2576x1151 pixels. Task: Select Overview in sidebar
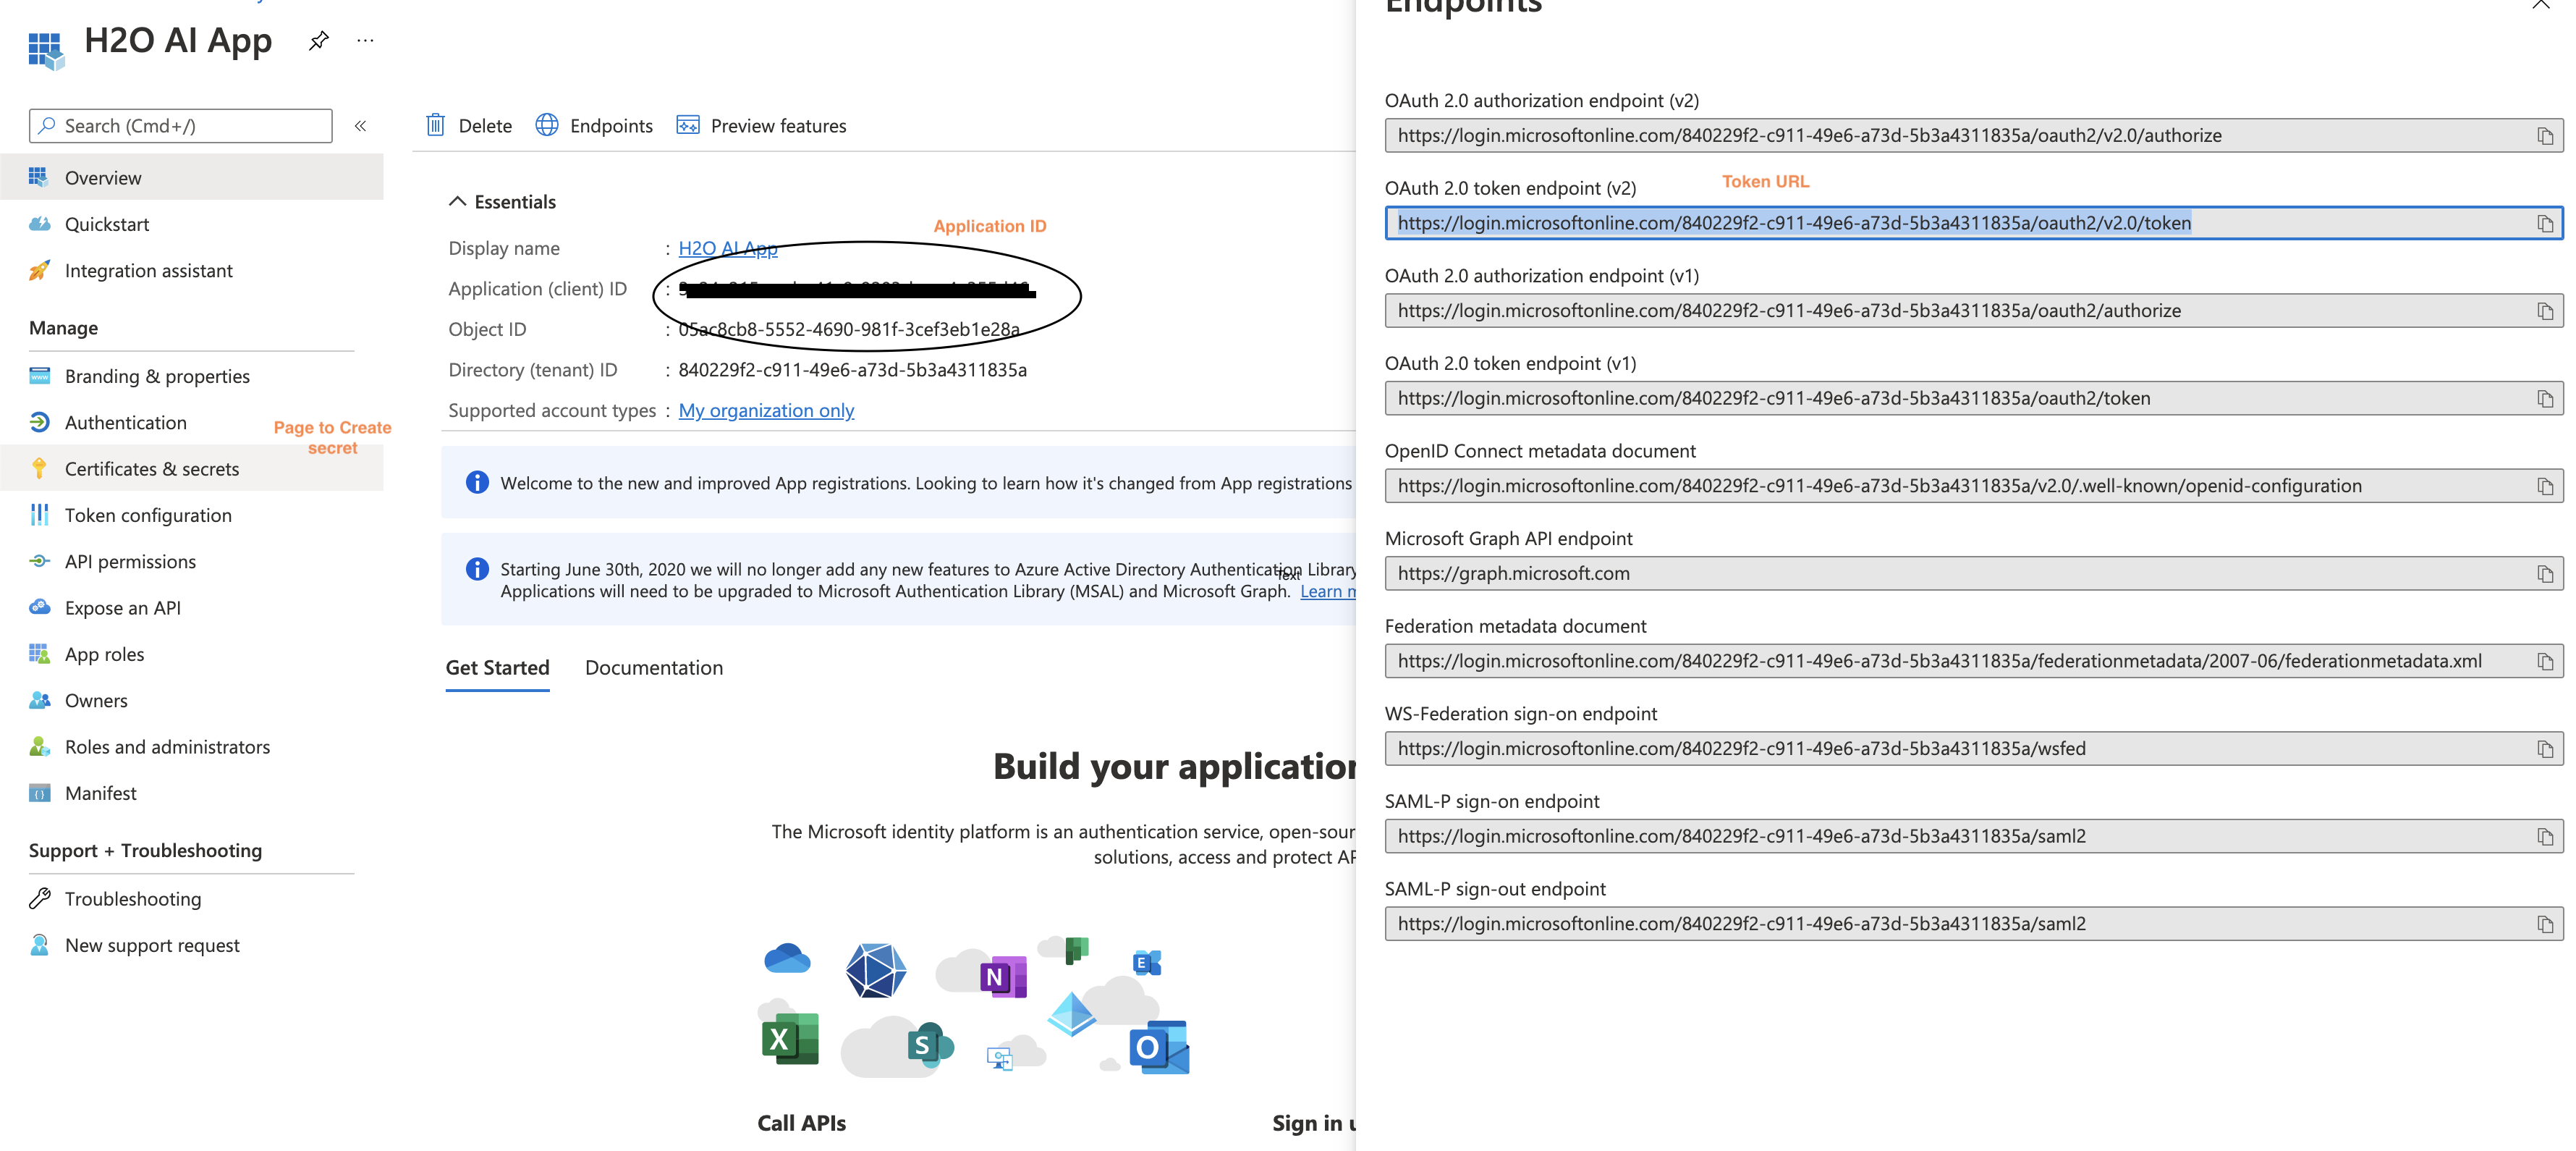pyautogui.click(x=192, y=177)
